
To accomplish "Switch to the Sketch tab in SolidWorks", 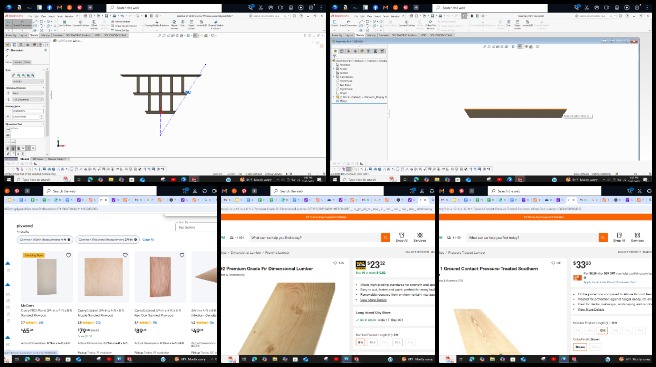I will tap(34, 35).
